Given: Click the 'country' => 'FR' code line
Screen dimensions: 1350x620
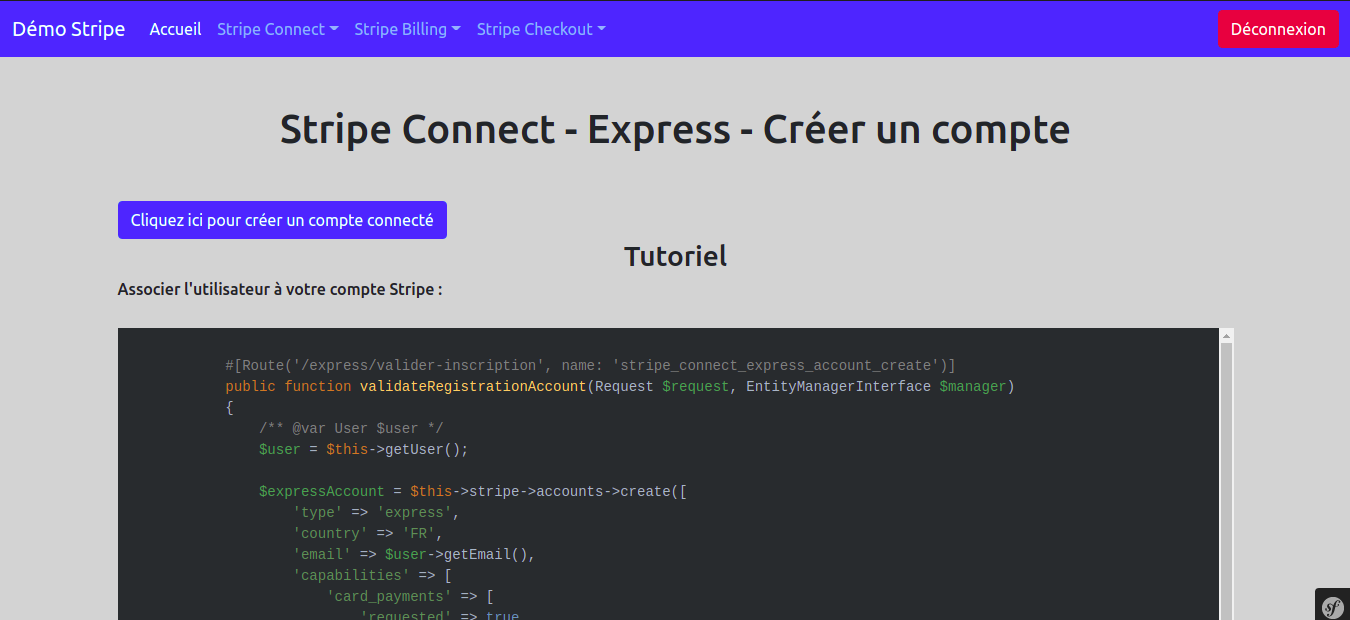Looking at the screenshot, I should pyautogui.click(x=367, y=533).
